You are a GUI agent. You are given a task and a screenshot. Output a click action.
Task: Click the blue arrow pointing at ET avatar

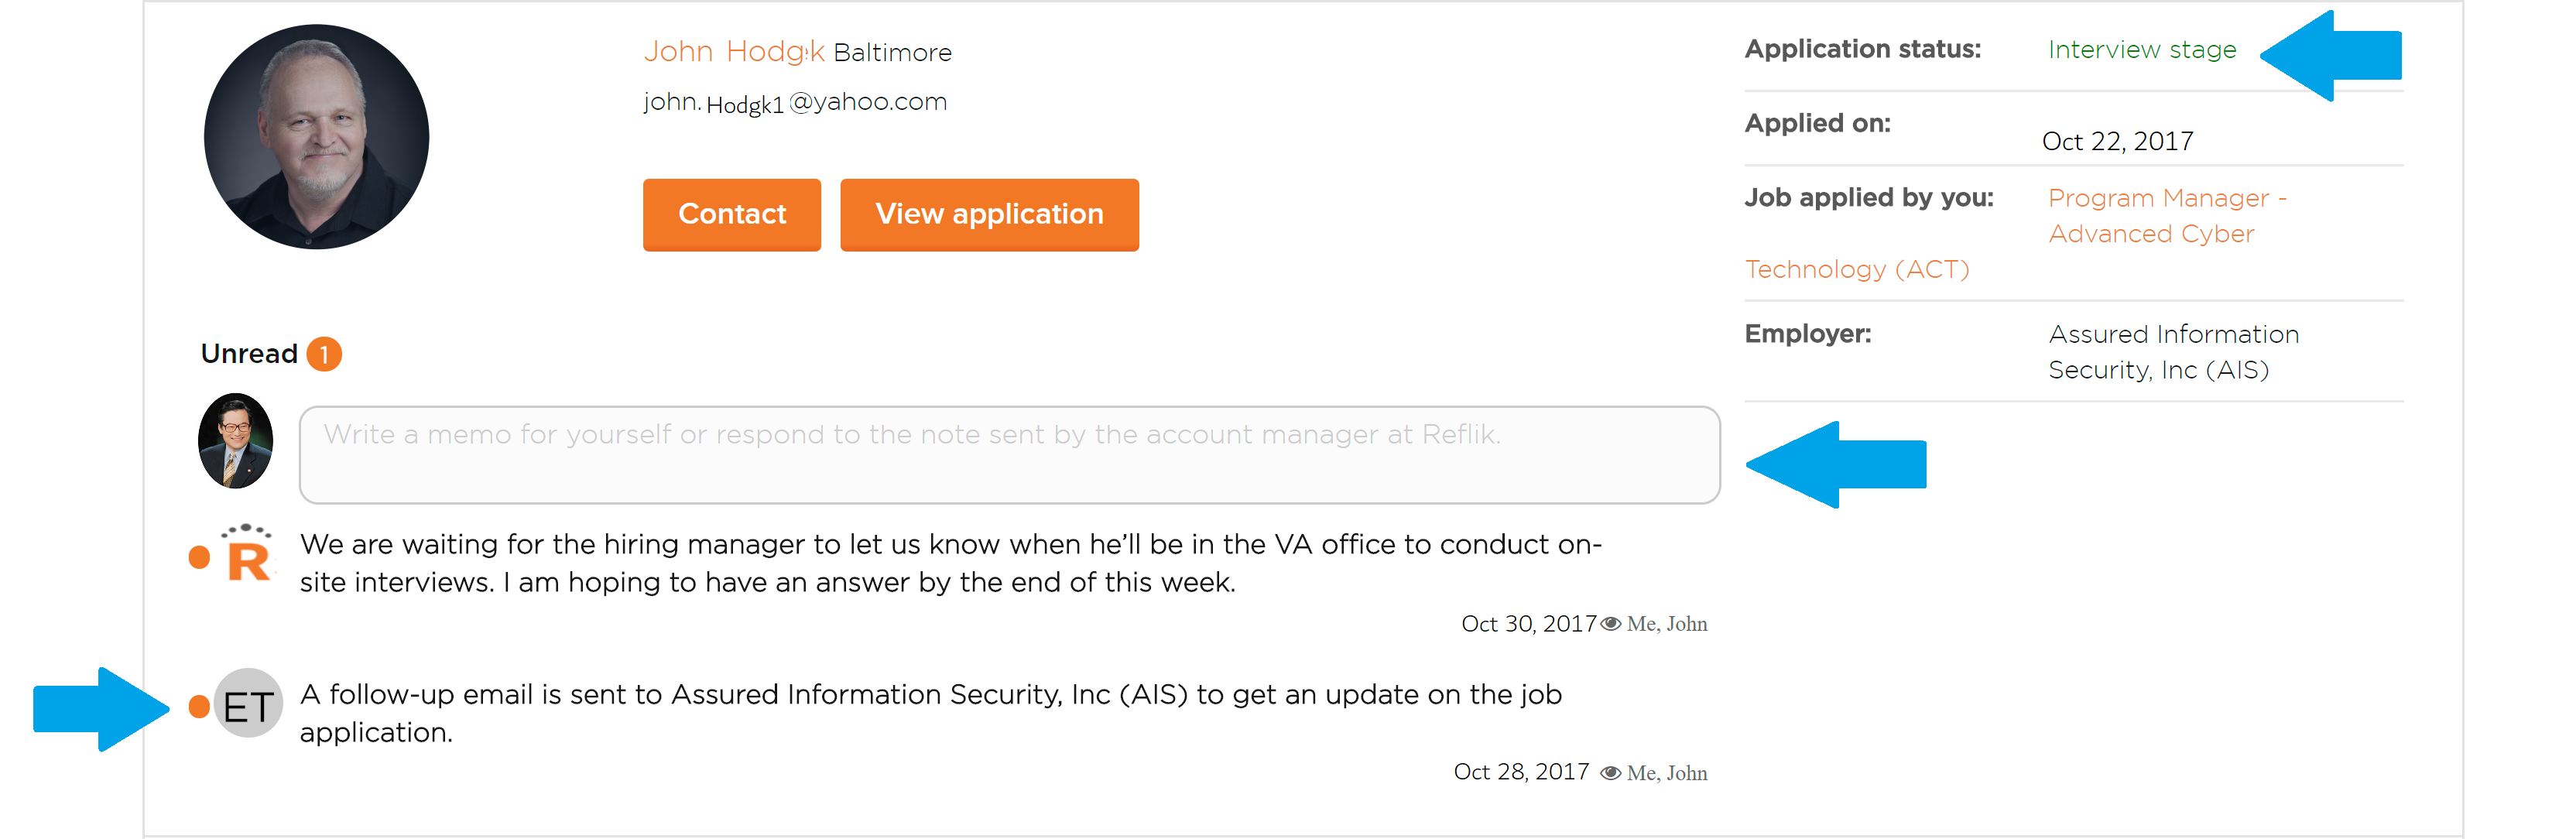101,709
